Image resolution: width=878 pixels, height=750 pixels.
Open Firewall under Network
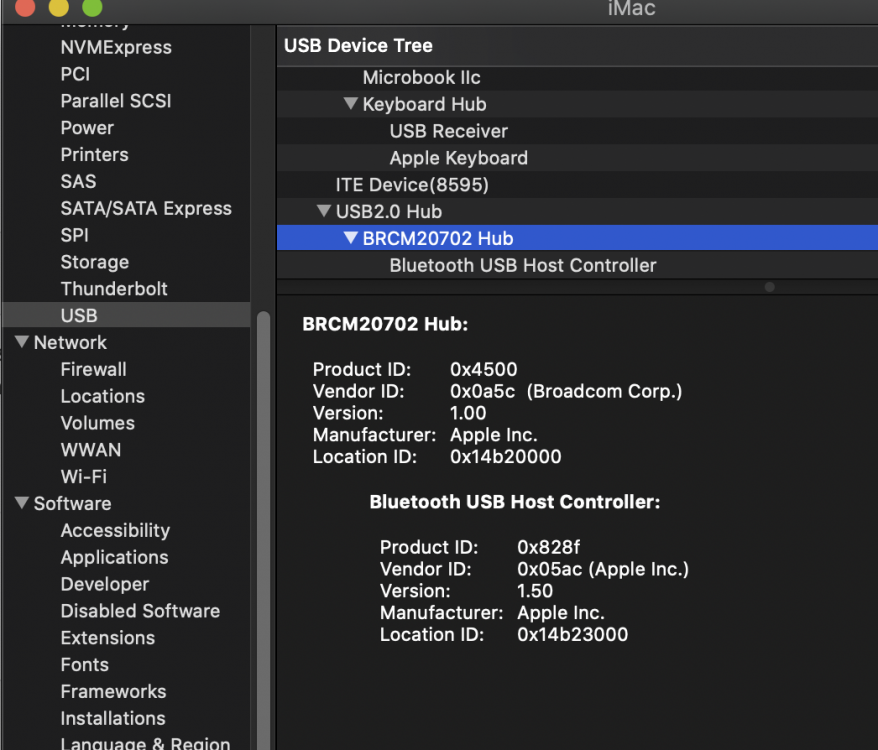point(94,369)
